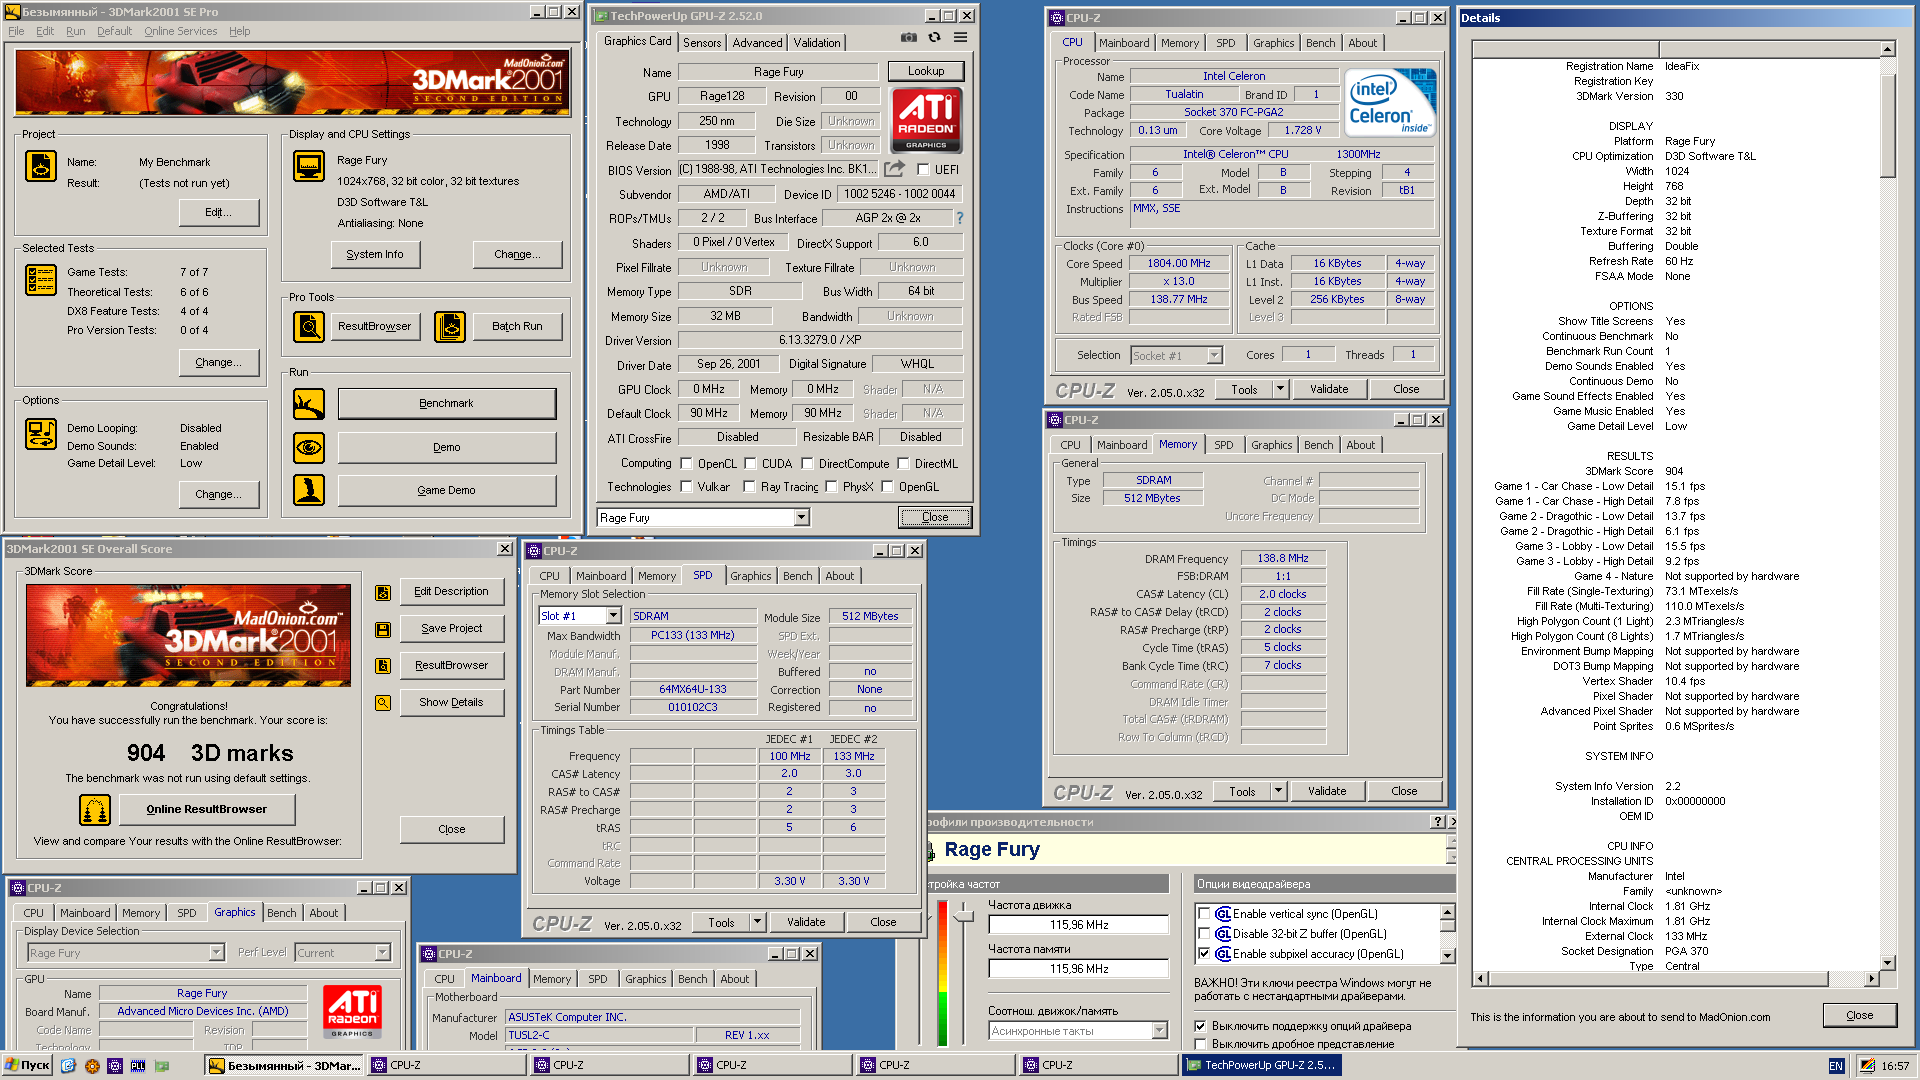
Task: Enable vertical sync (OpenGL) checkbox
Action: tap(1204, 914)
